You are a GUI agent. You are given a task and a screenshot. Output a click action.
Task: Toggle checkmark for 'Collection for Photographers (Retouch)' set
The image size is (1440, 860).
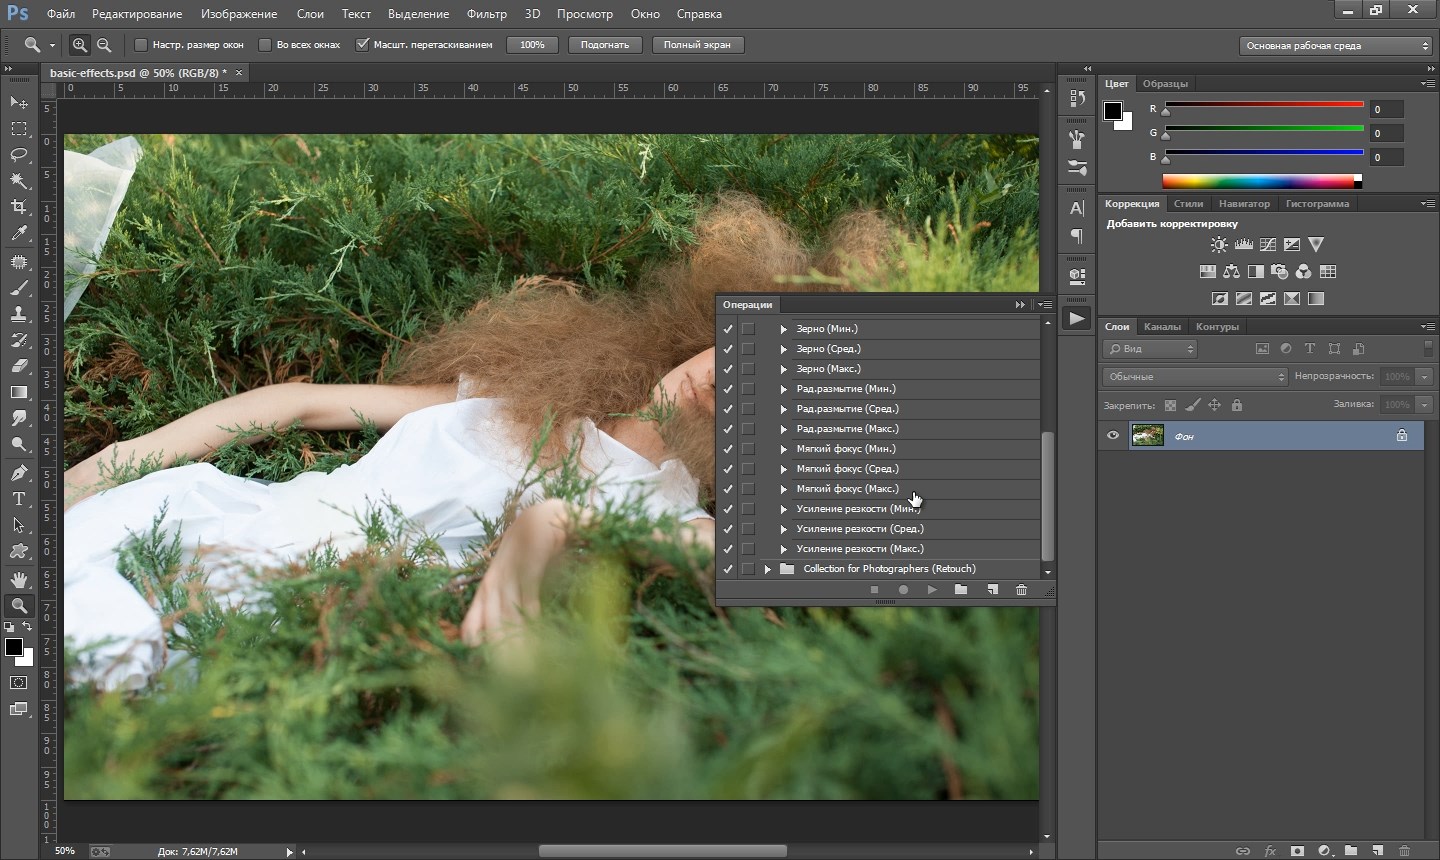coord(728,569)
